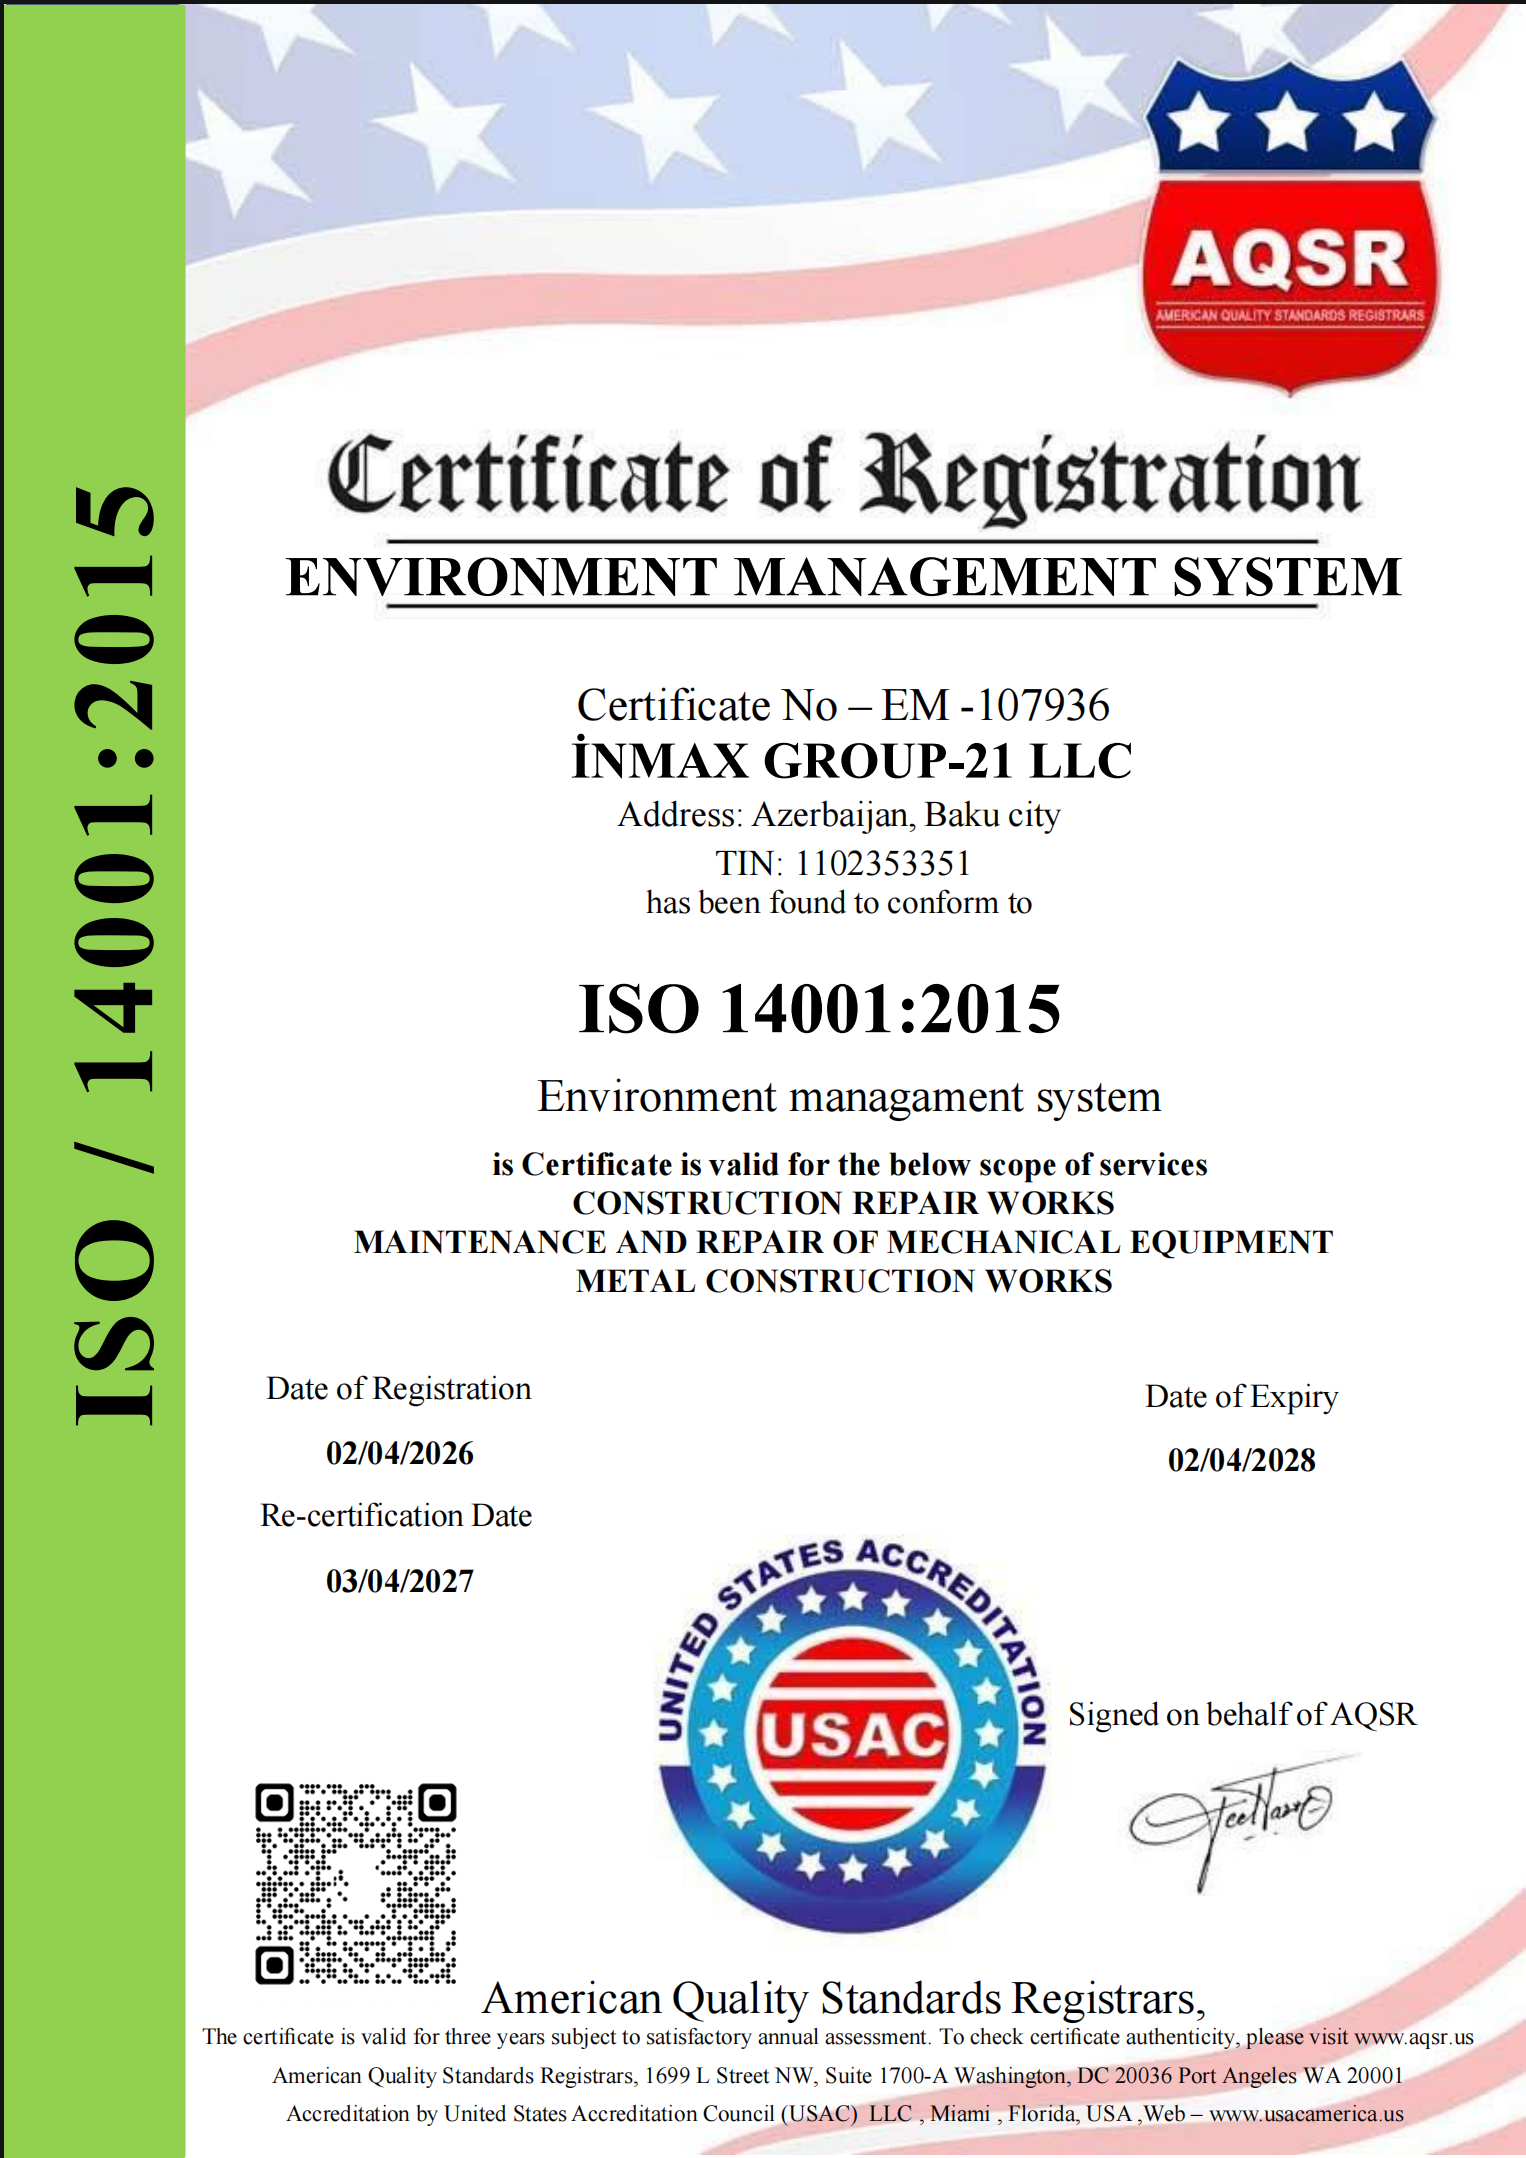Viewport: 1526px width, 2158px height.
Task: Select the registration date 02/04/2026
Action: (x=400, y=1453)
